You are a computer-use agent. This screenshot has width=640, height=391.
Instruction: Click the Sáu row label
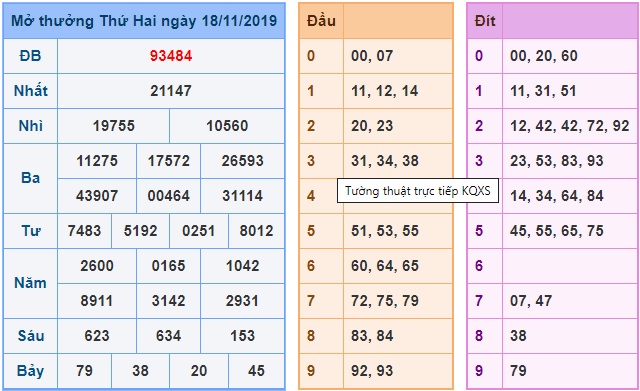[x=31, y=336]
